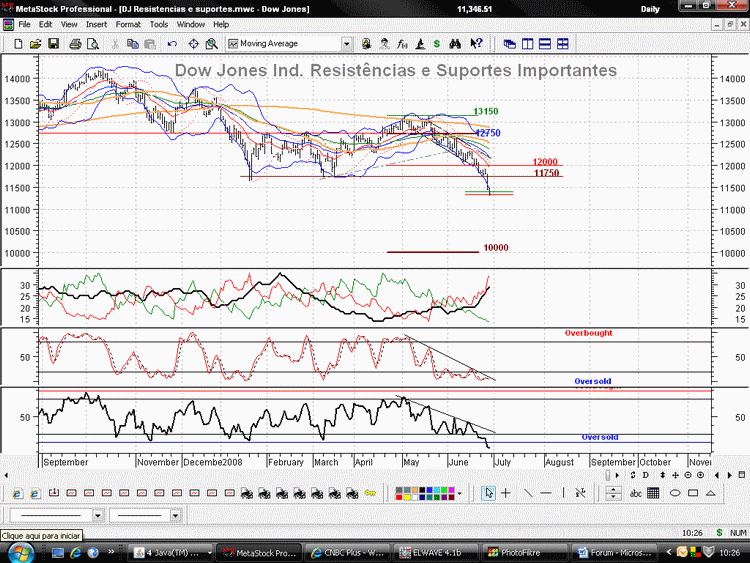
Task: Switch to the PhotoFiltre taskbar button
Action: [525, 552]
